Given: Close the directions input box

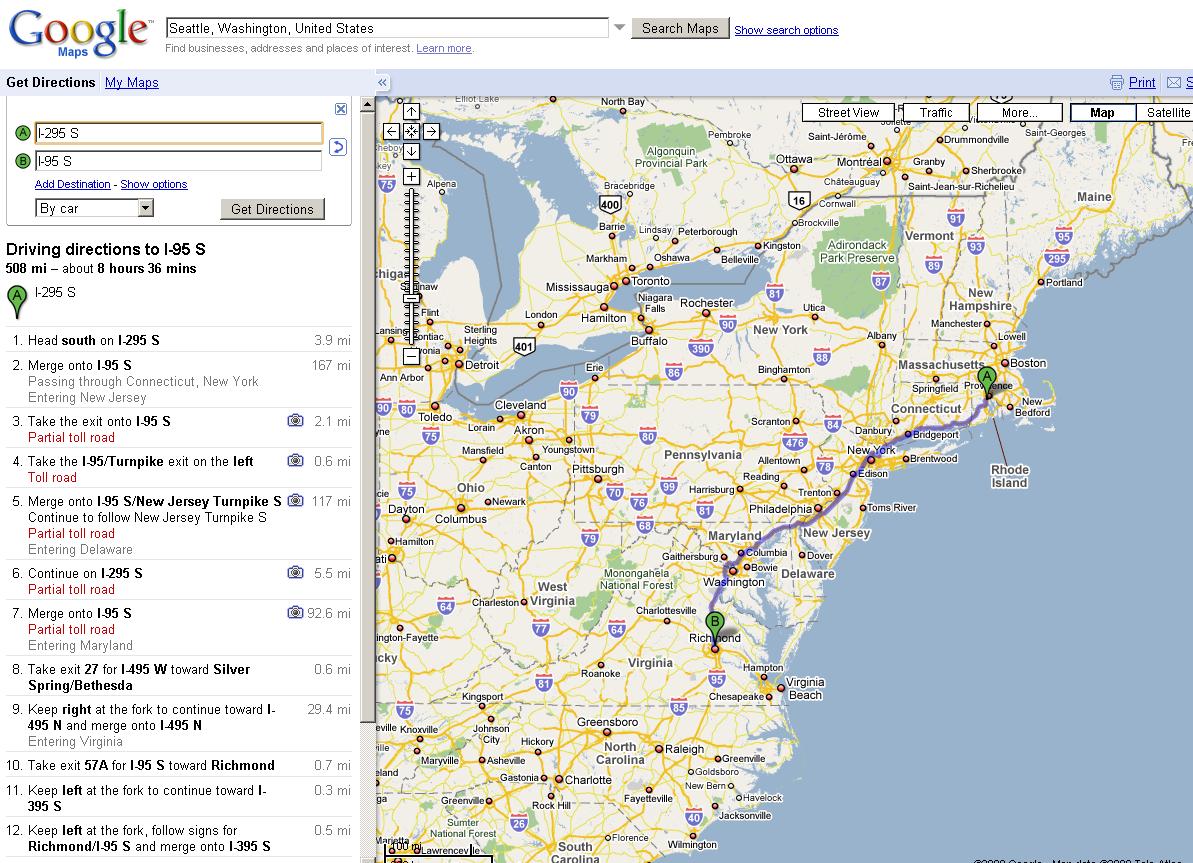Looking at the screenshot, I should click(x=341, y=109).
